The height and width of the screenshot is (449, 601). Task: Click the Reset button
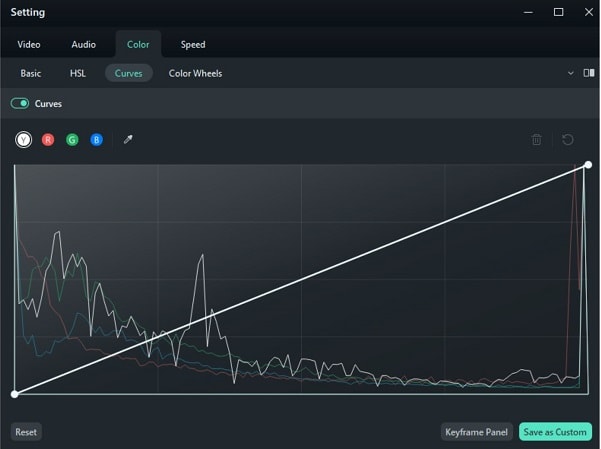point(26,432)
